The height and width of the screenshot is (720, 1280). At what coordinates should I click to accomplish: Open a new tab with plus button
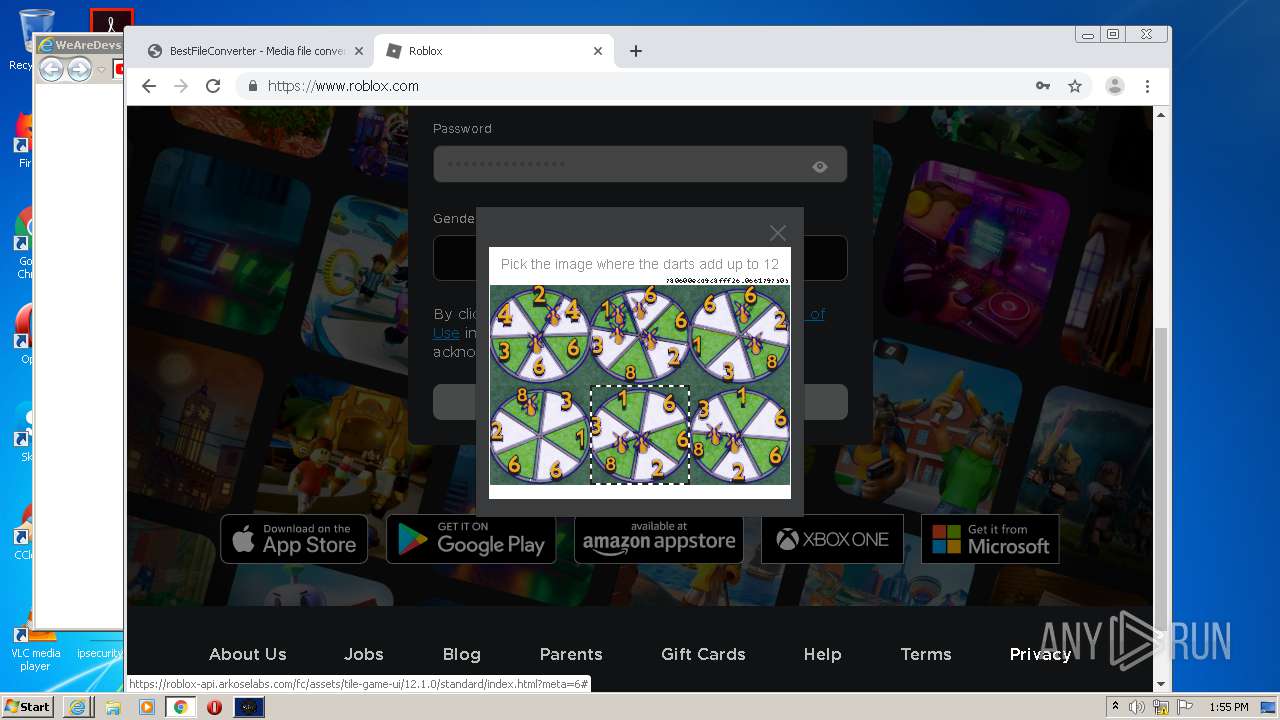(x=636, y=51)
